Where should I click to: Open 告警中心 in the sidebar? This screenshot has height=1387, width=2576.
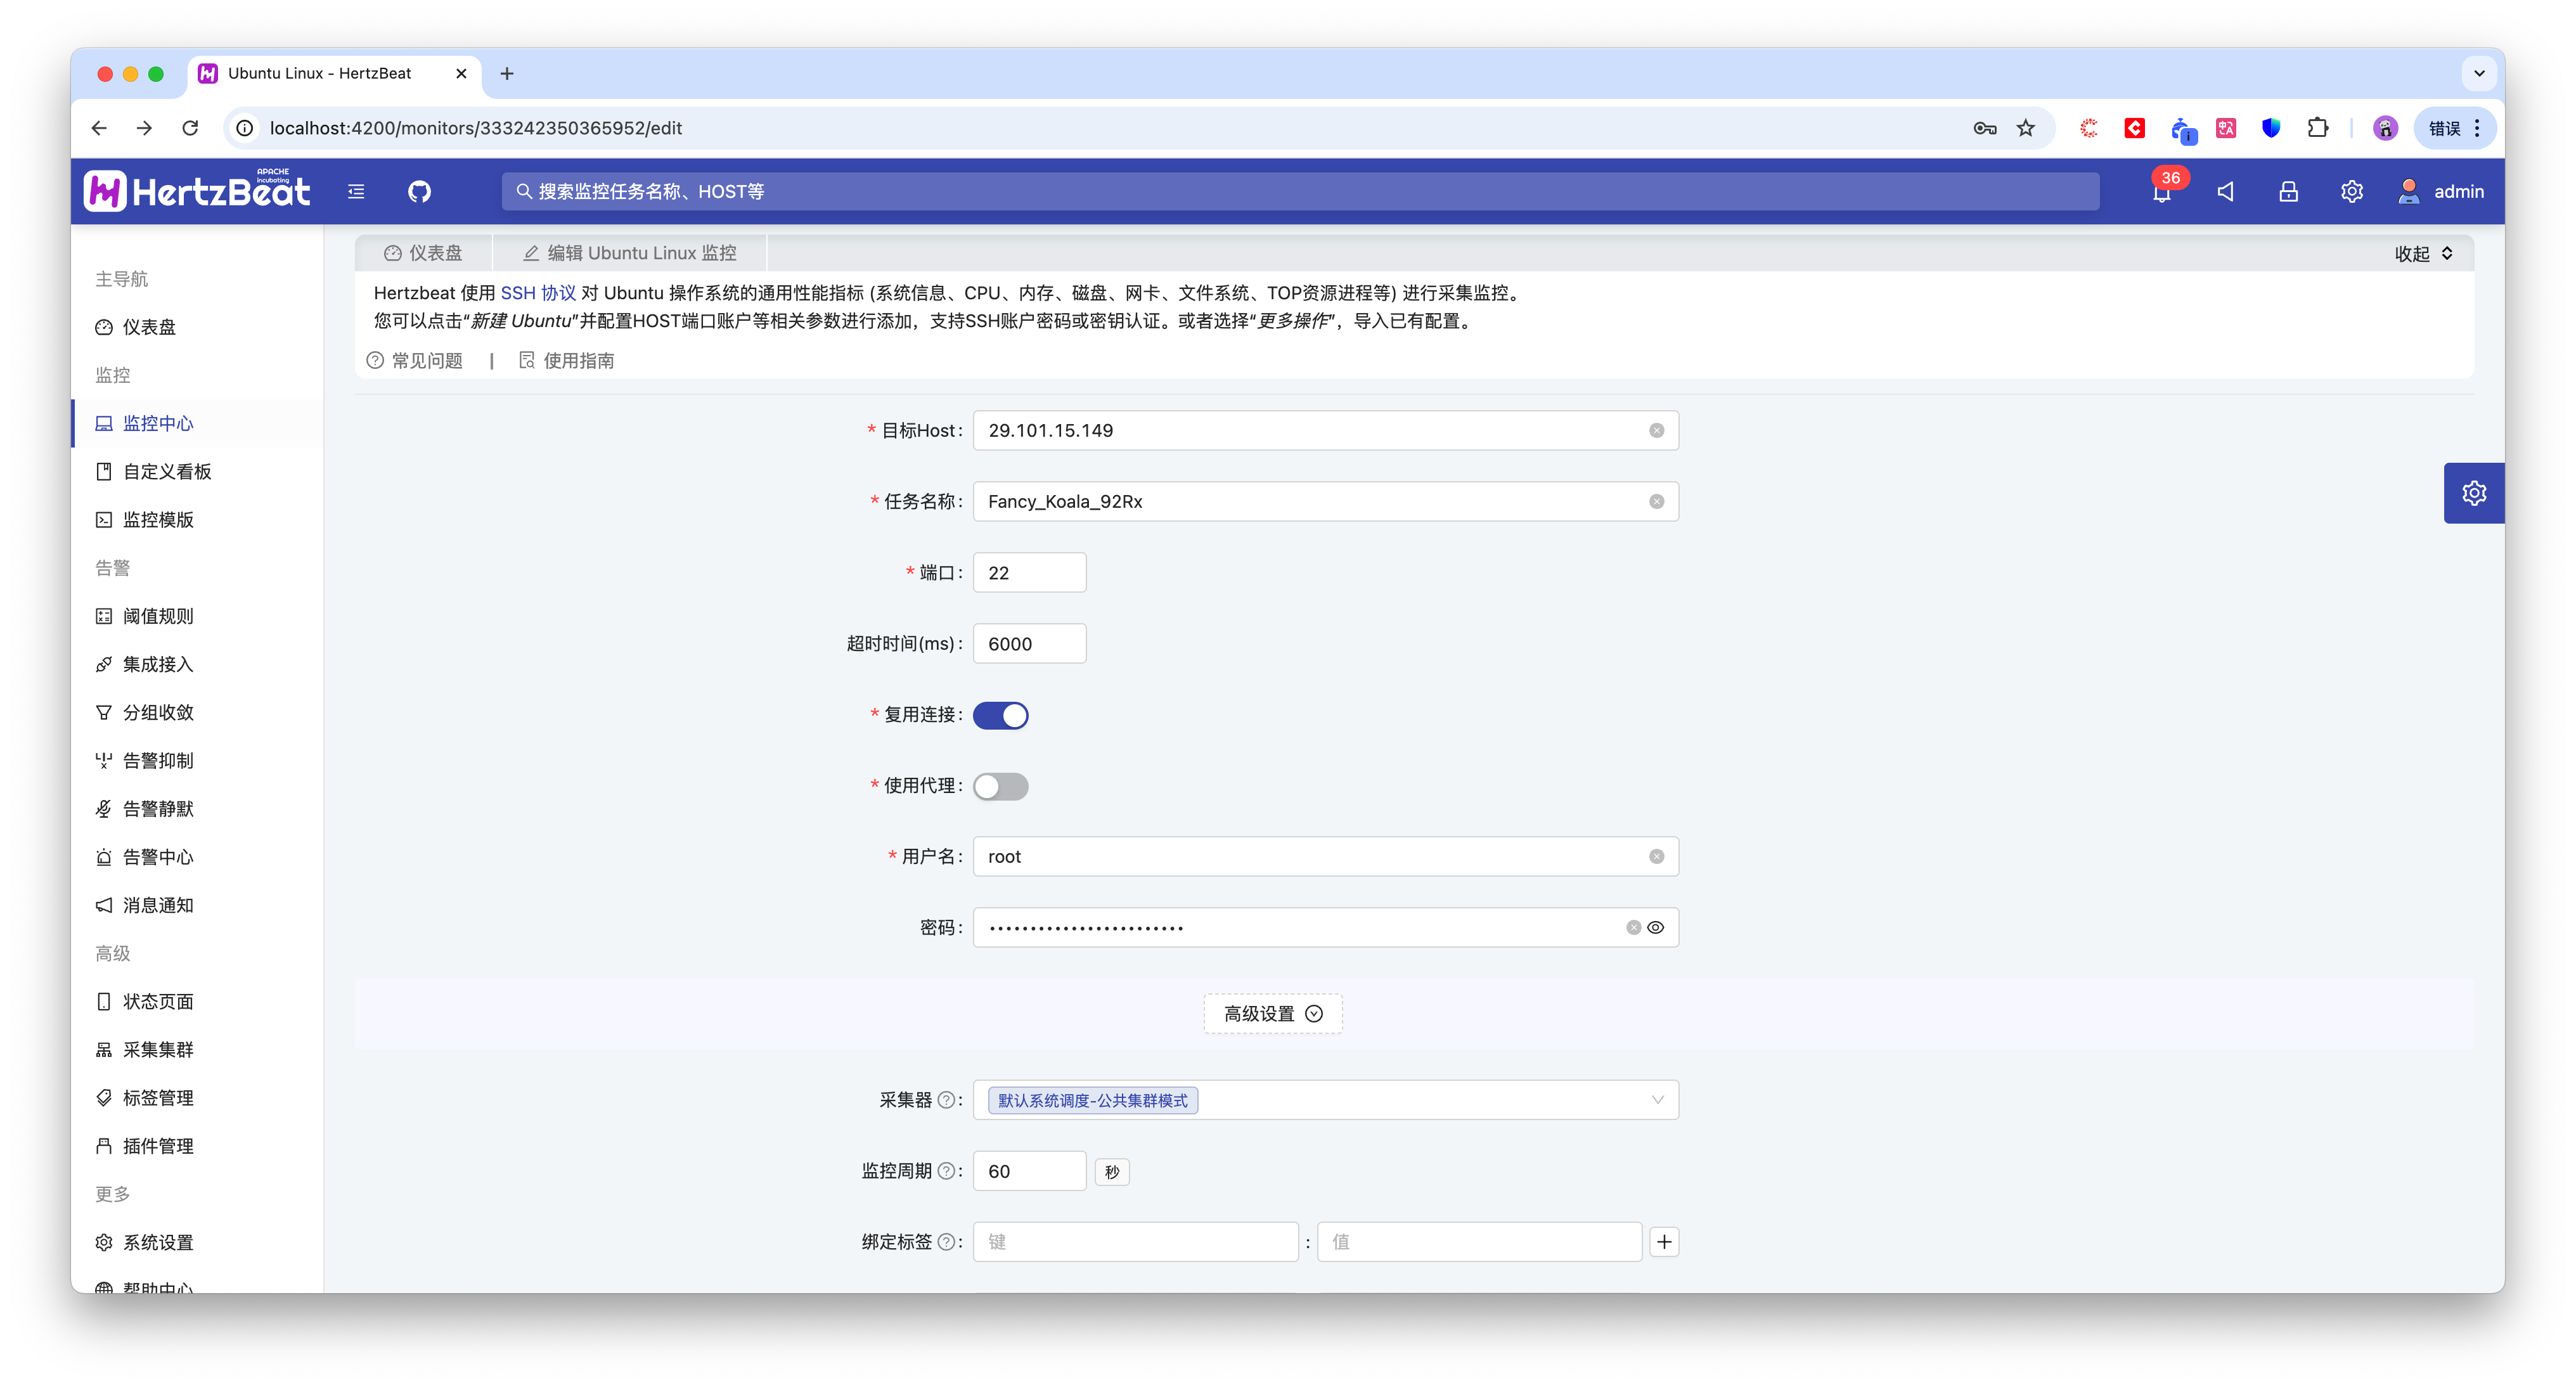click(158, 857)
